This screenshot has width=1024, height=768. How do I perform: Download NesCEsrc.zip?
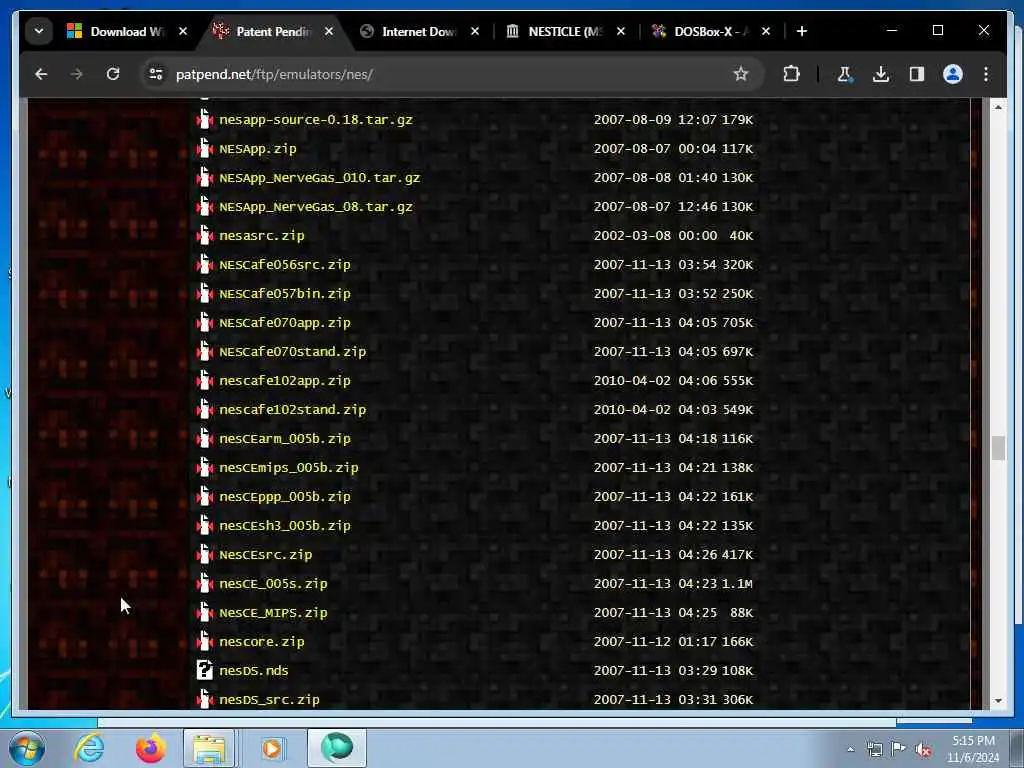[x=265, y=554]
